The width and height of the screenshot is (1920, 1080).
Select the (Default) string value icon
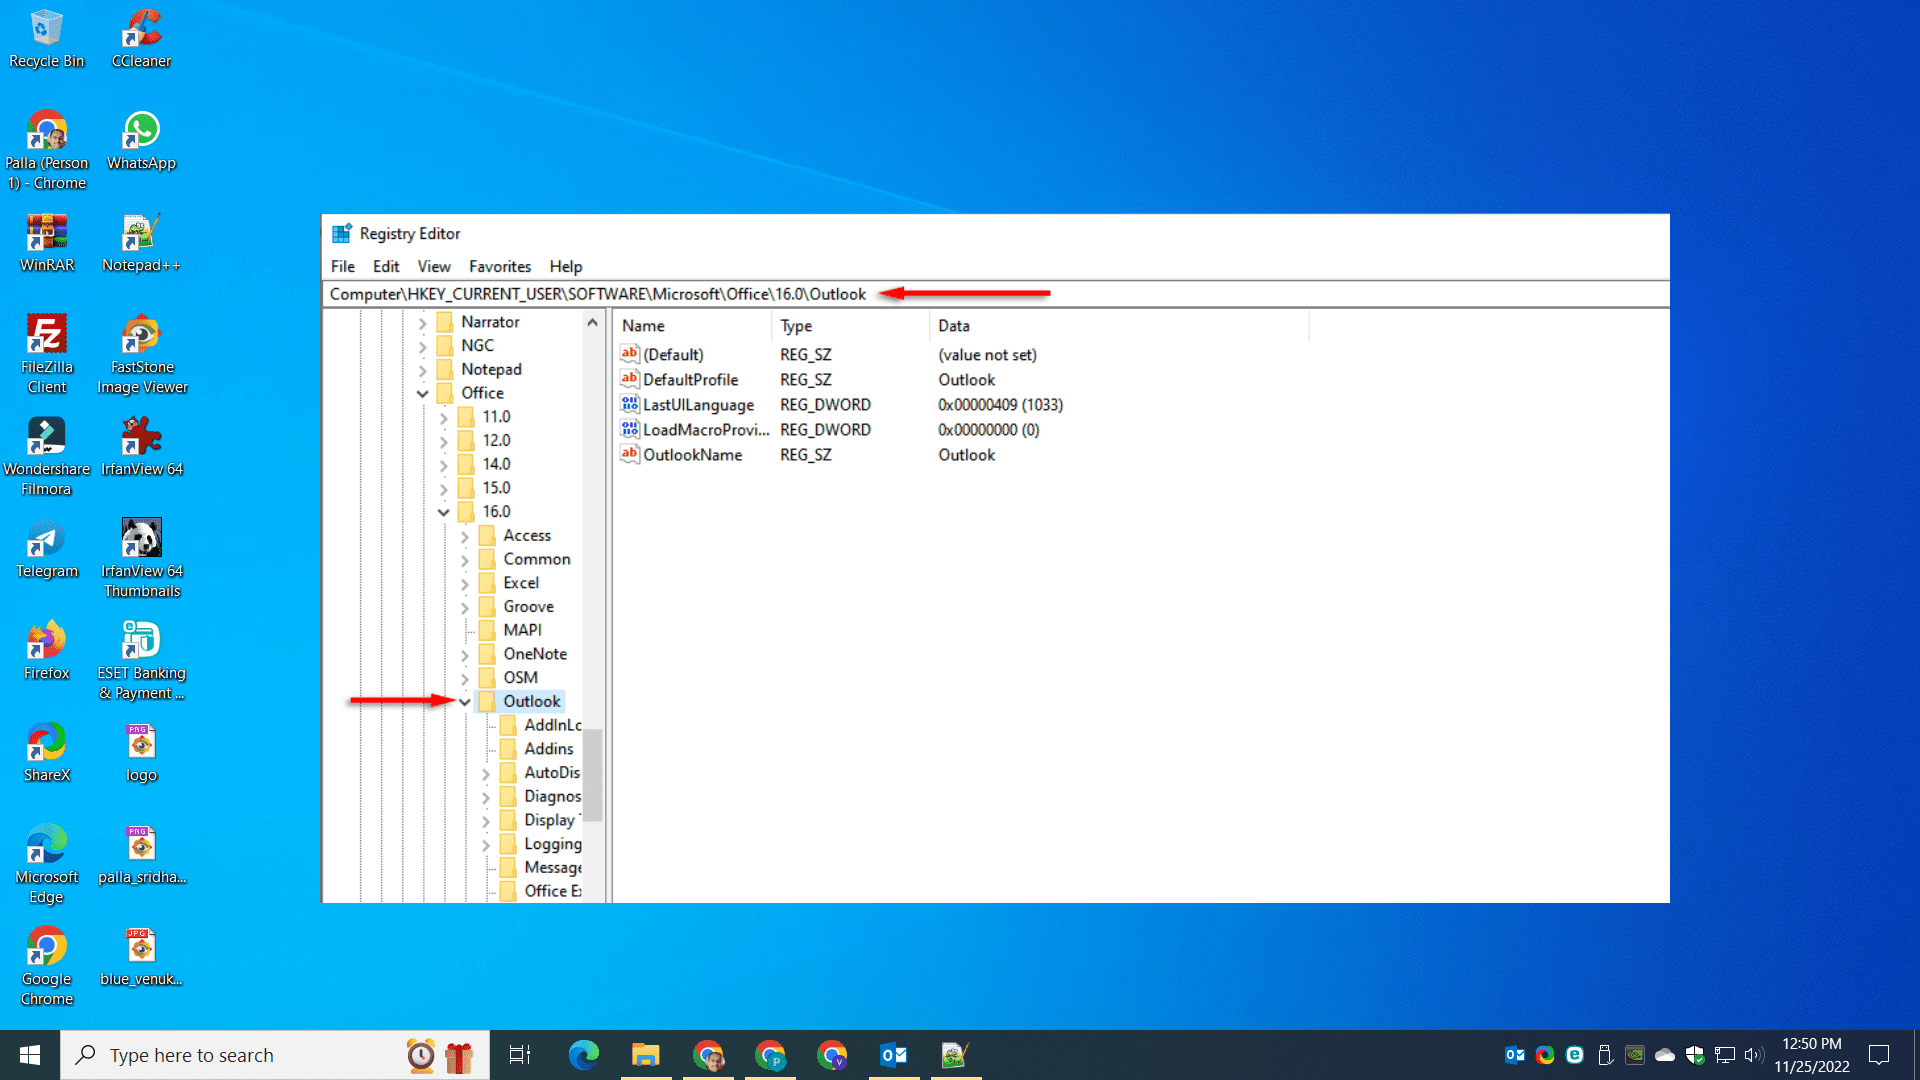(629, 354)
